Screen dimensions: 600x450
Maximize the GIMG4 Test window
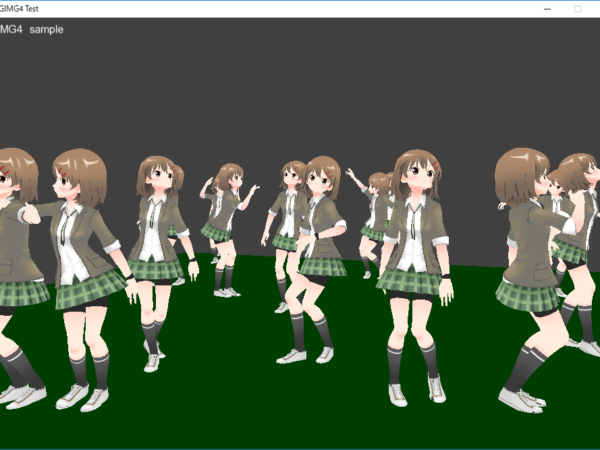click(577, 9)
